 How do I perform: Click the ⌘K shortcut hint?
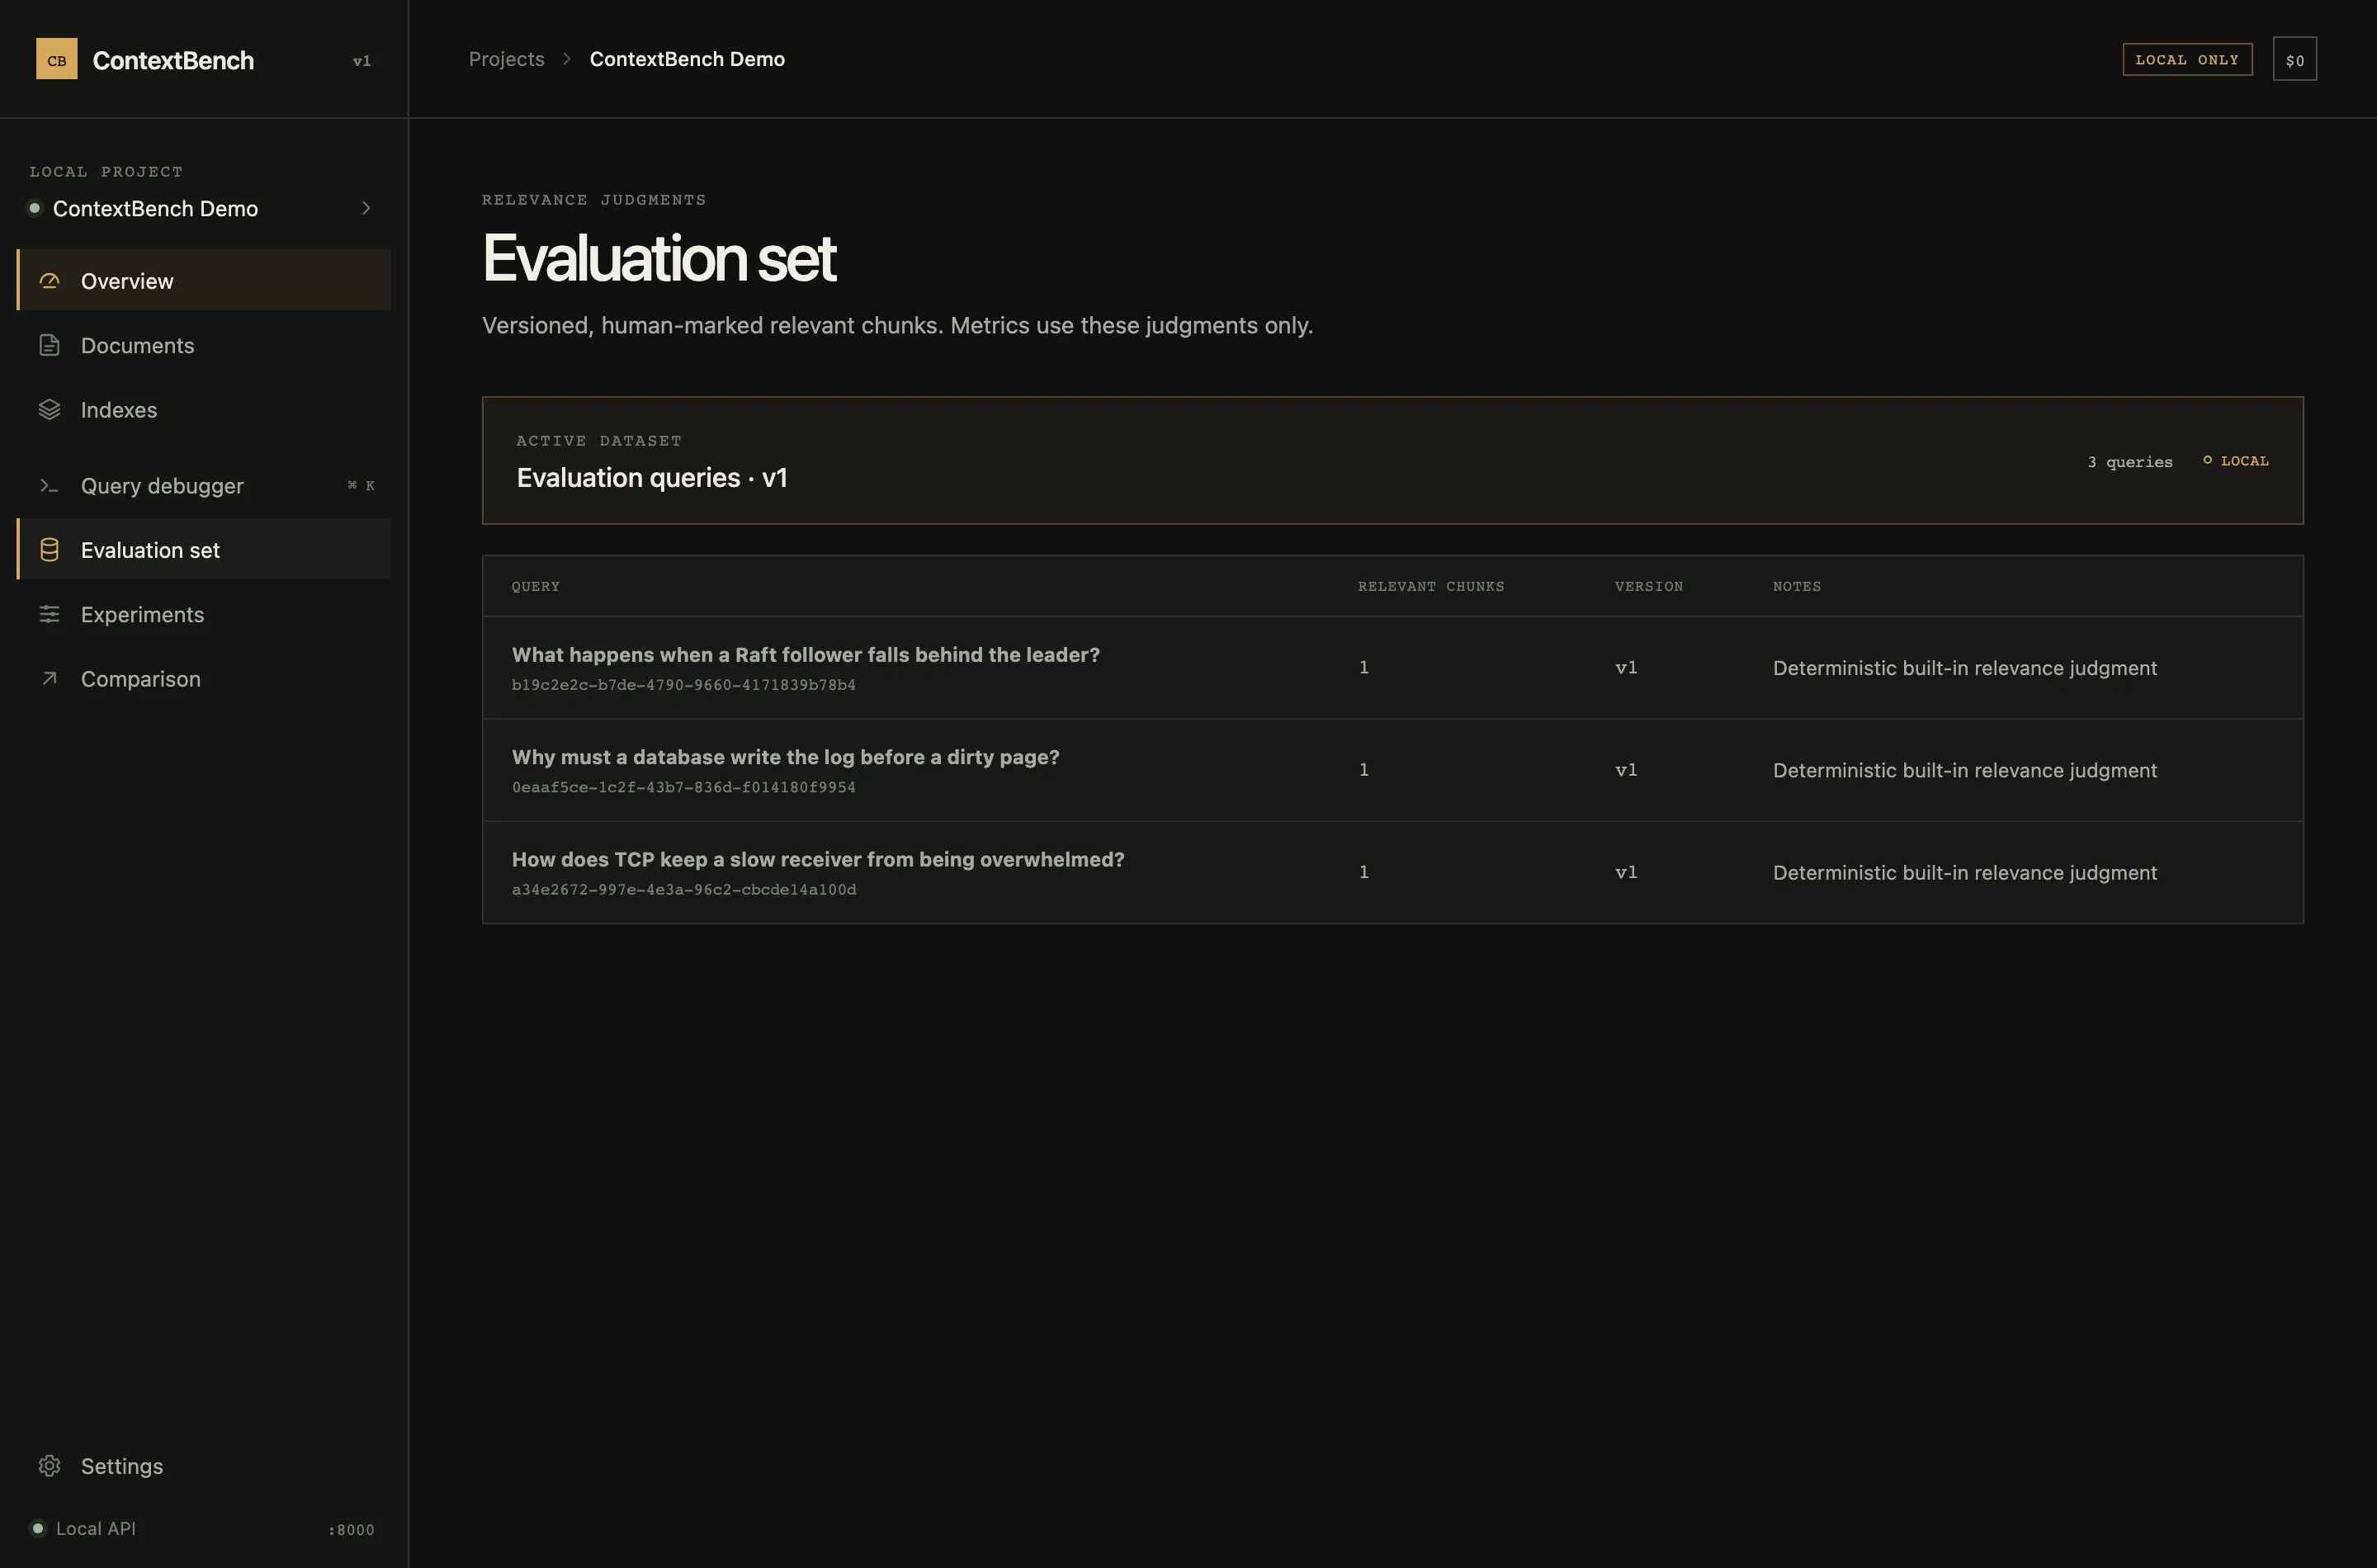pos(361,485)
